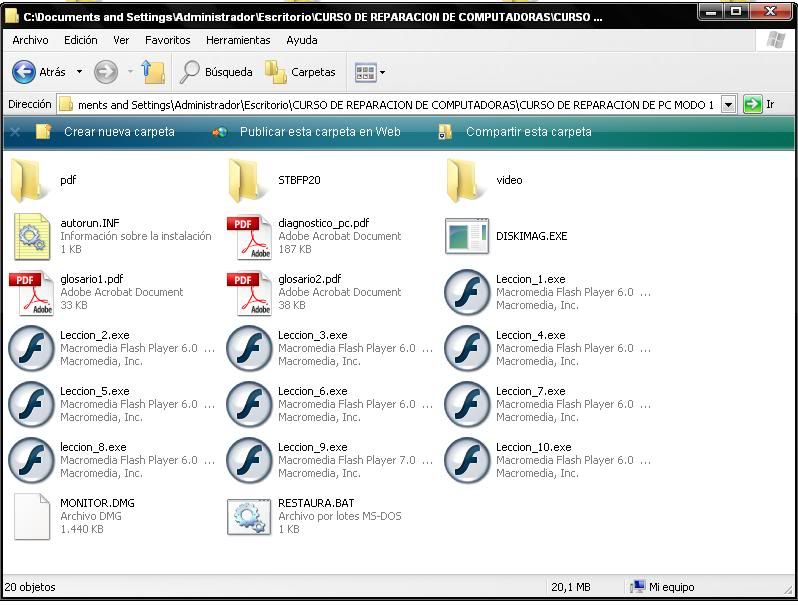
Task: Select the Leccion_5.exe Flash icon
Action: (x=31, y=405)
